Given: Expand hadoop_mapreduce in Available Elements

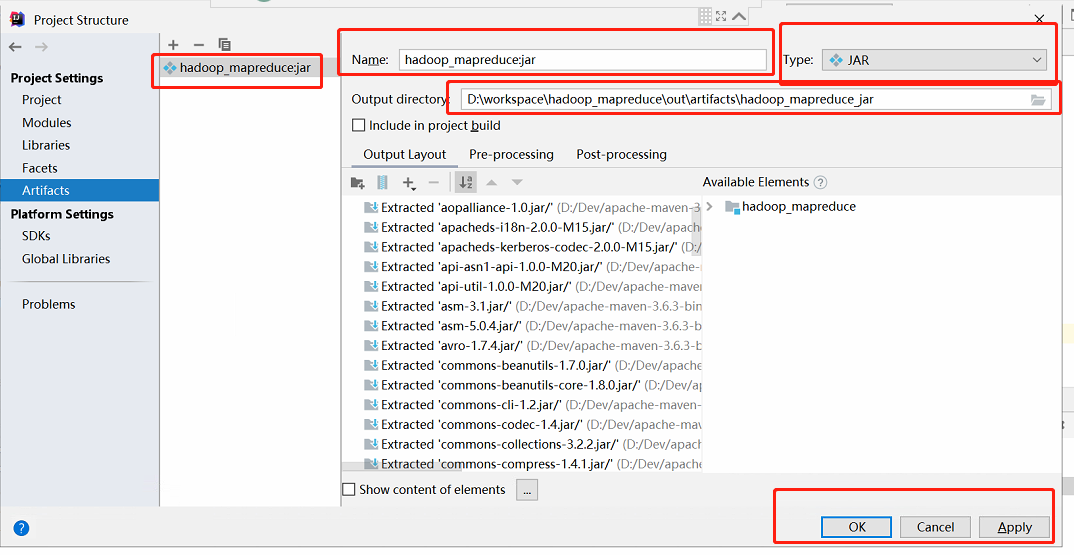Looking at the screenshot, I should click(x=710, y=206).
